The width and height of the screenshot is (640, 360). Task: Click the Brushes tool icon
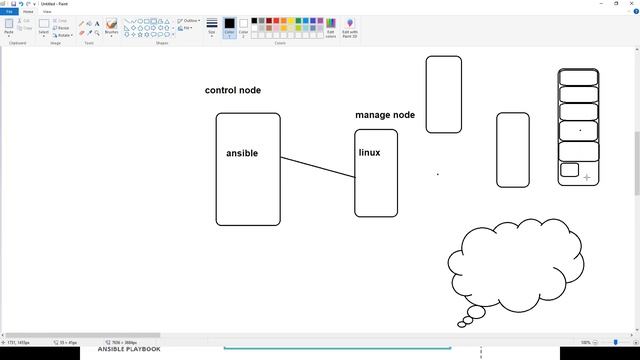tap(111, 23)
